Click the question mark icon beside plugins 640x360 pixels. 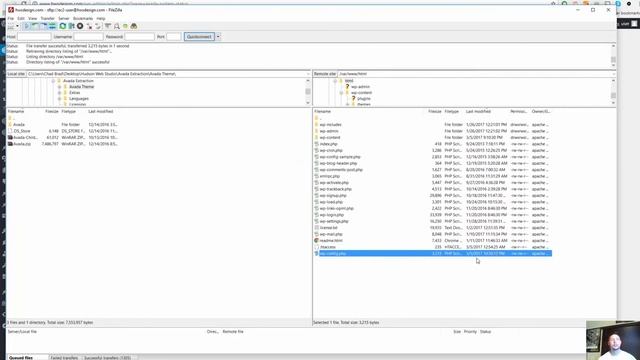[x=353, y=98]
